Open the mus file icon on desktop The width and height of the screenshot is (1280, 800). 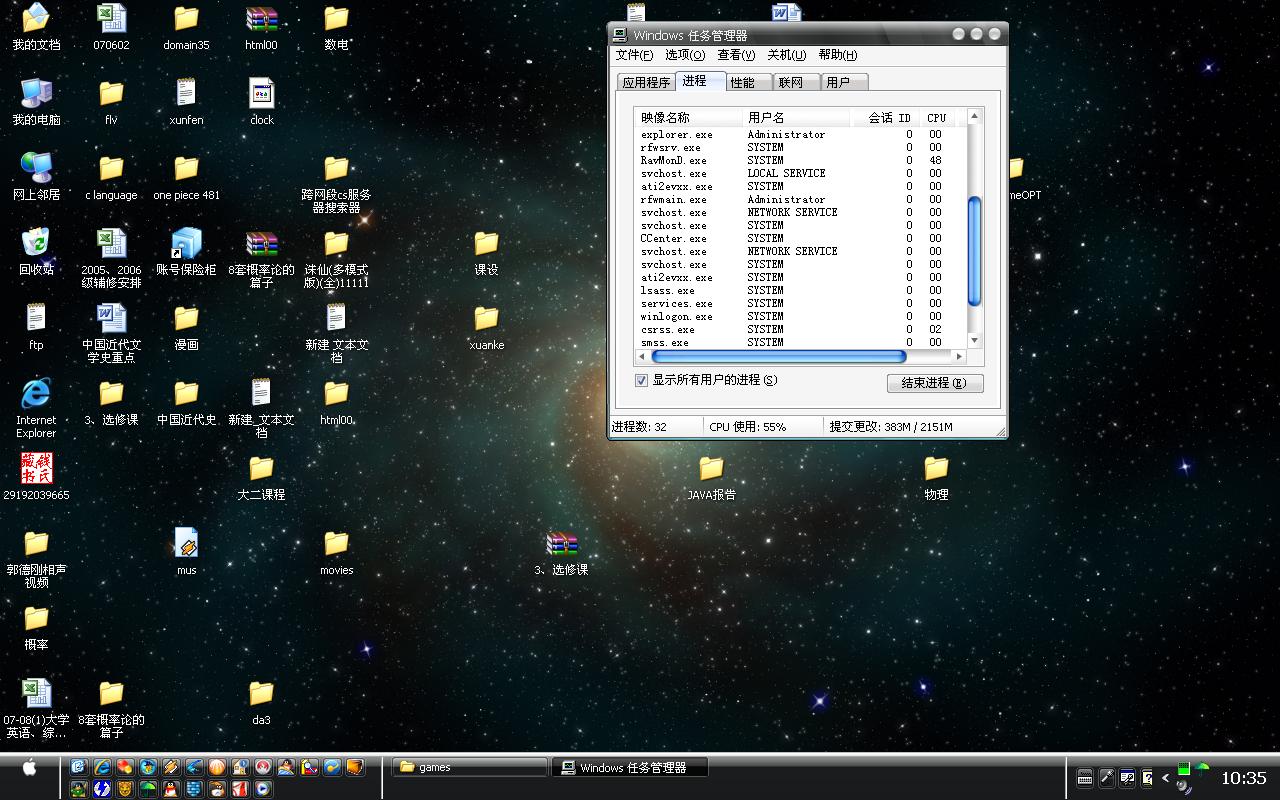186,544
